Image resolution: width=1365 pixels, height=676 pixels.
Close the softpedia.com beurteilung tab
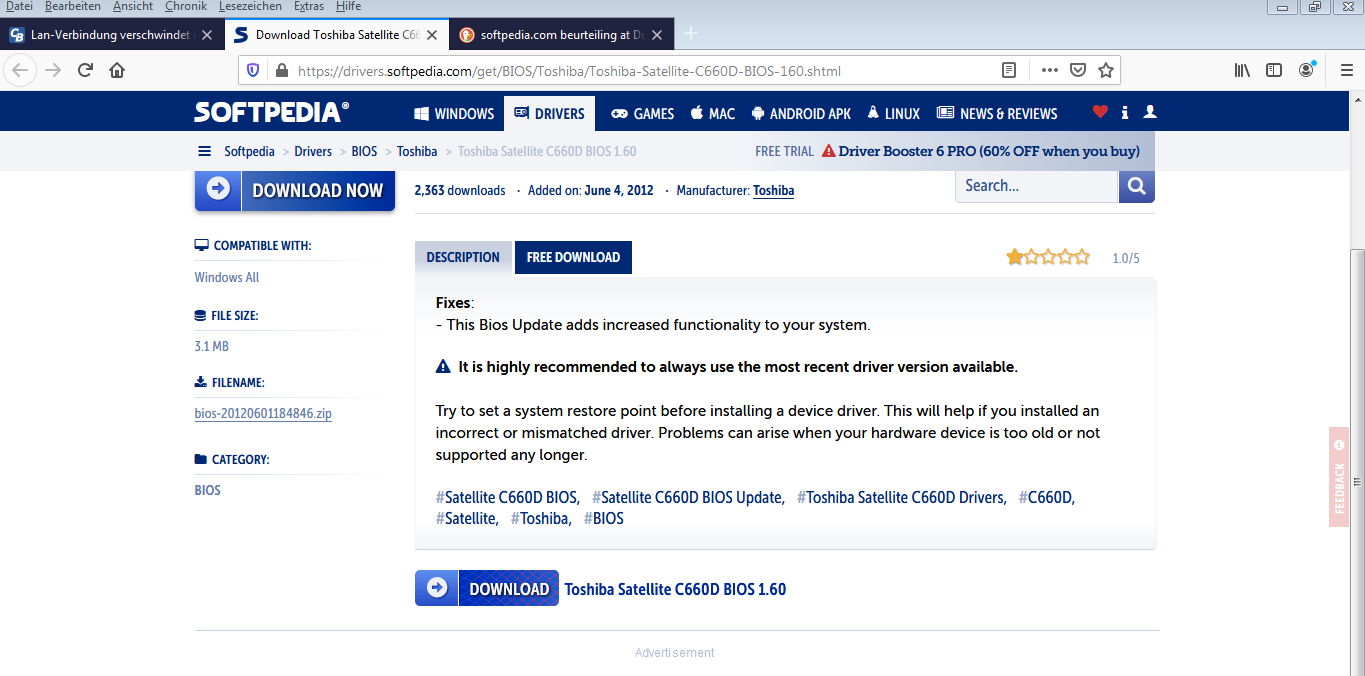[x=657, y=34]
